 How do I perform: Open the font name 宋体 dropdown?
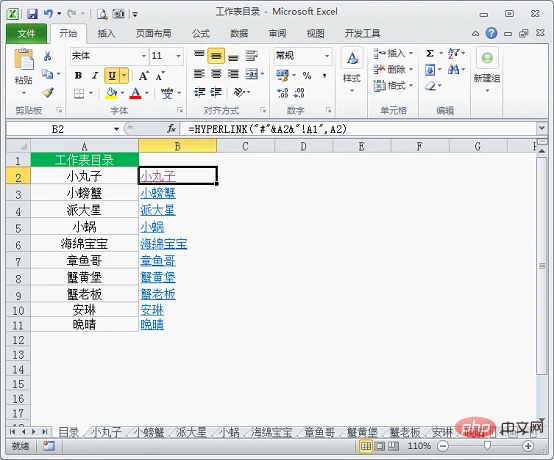(144, 56)
